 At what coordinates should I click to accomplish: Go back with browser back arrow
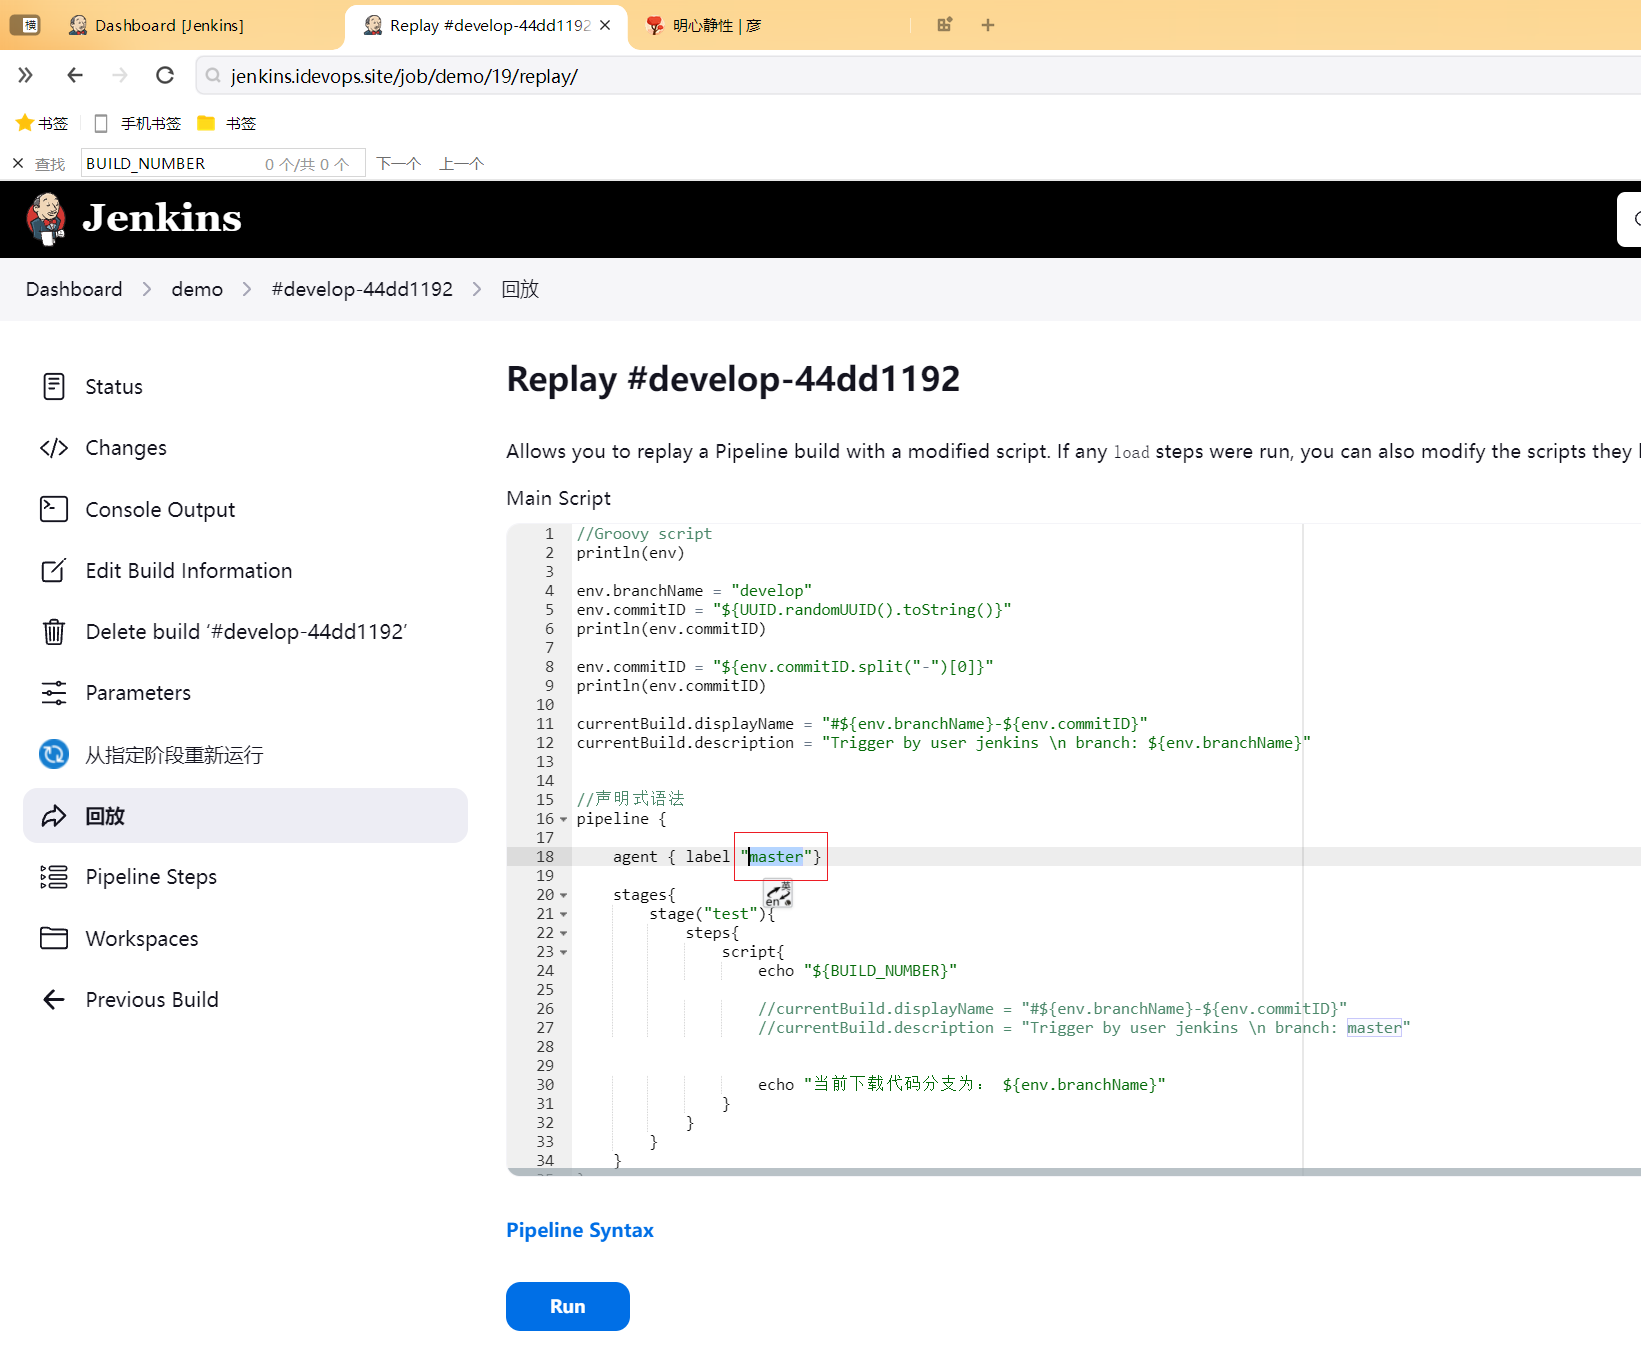pos(75,75)
